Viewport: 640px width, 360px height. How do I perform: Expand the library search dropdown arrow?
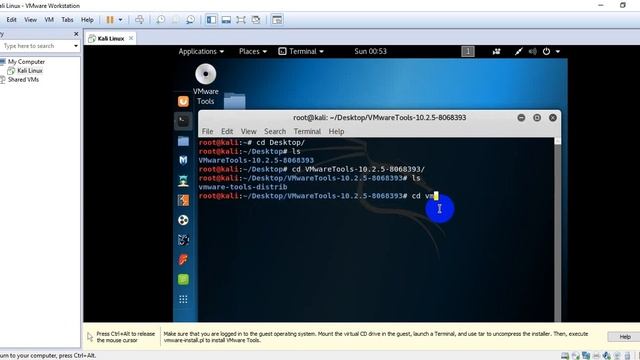[x=76, y=46]
